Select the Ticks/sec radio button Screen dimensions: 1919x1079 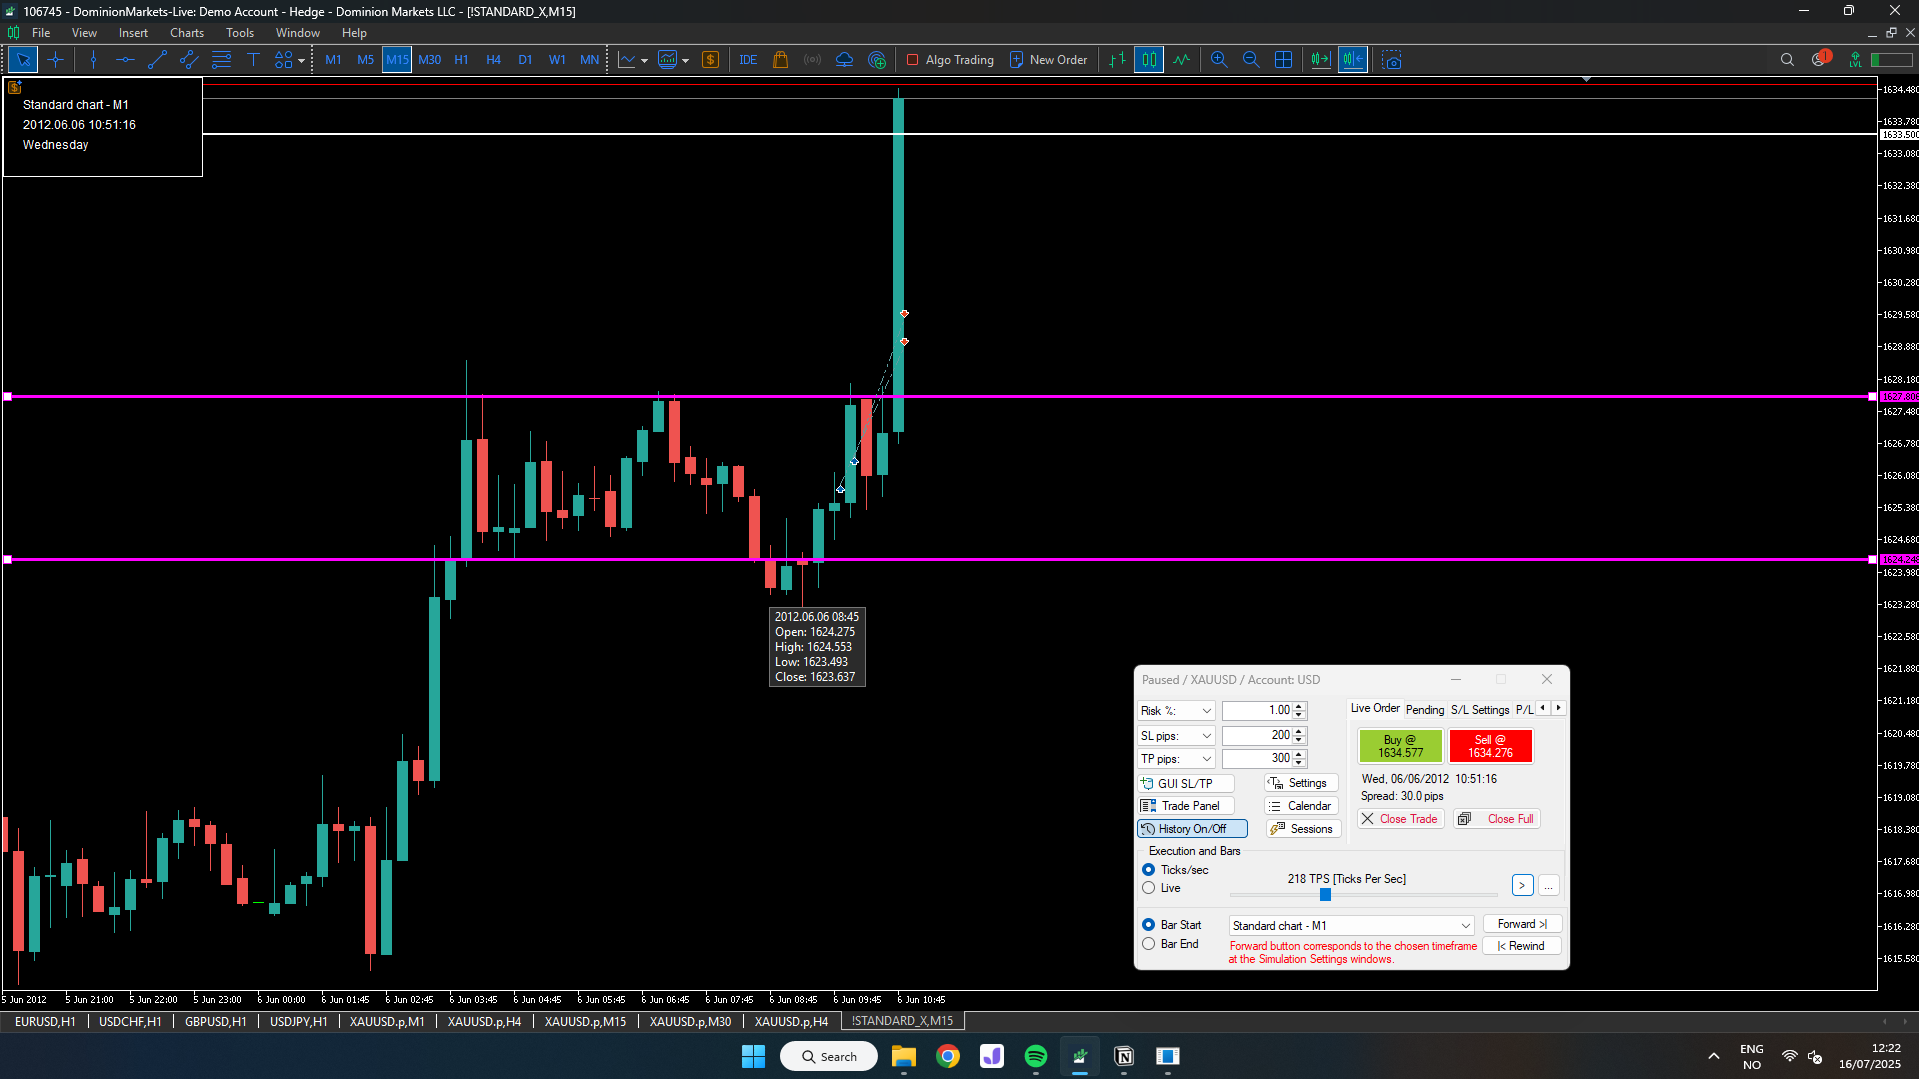[1149, 870]
